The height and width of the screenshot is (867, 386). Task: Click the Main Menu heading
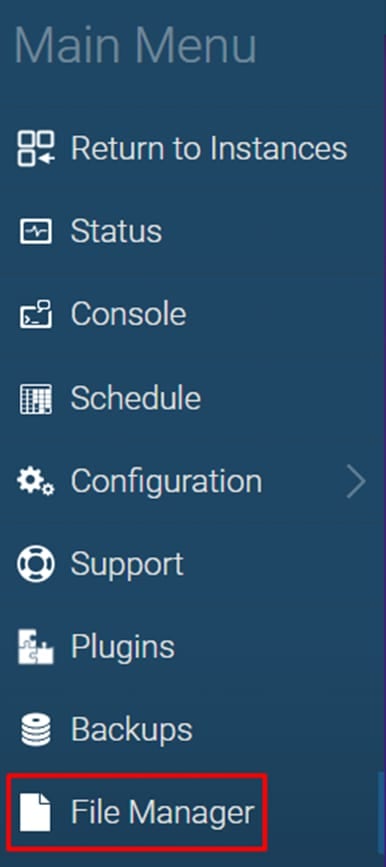(x=135, y=44)
